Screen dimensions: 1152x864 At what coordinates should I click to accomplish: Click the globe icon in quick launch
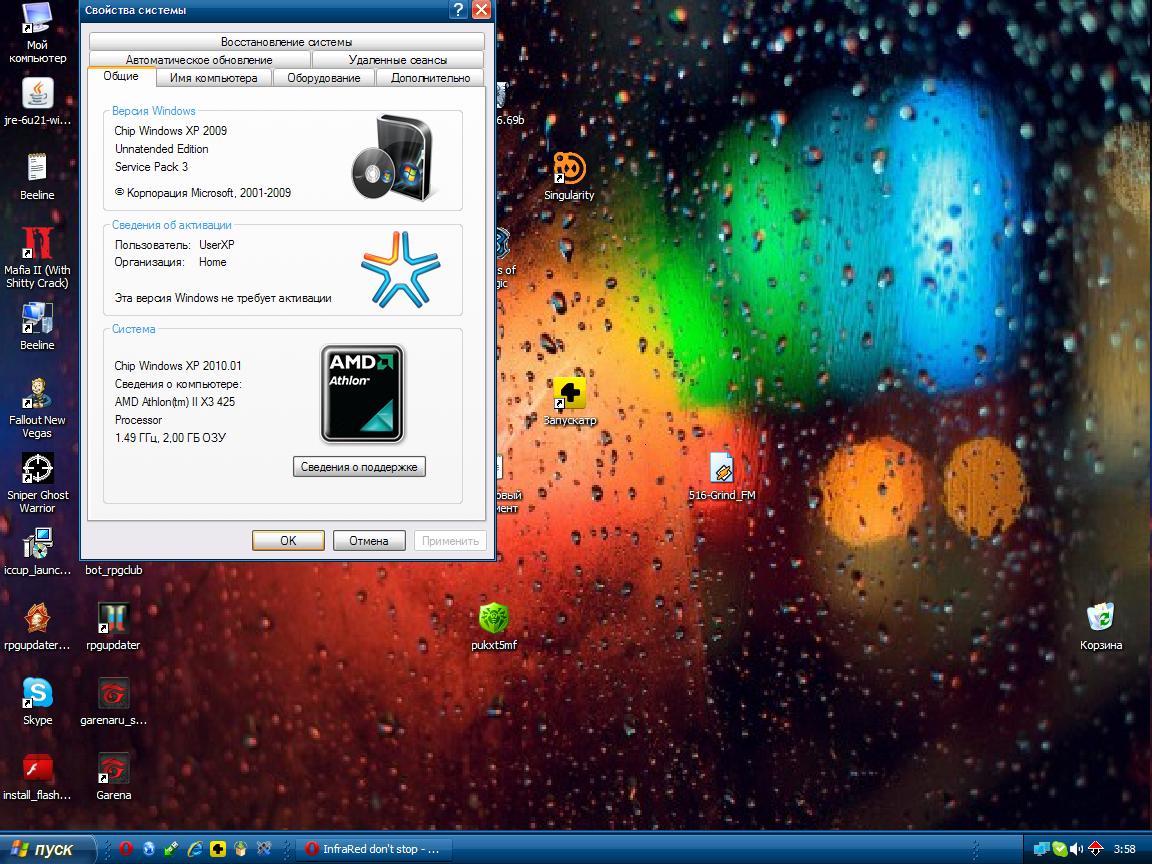pyautogui.click(x=148, y=849)
